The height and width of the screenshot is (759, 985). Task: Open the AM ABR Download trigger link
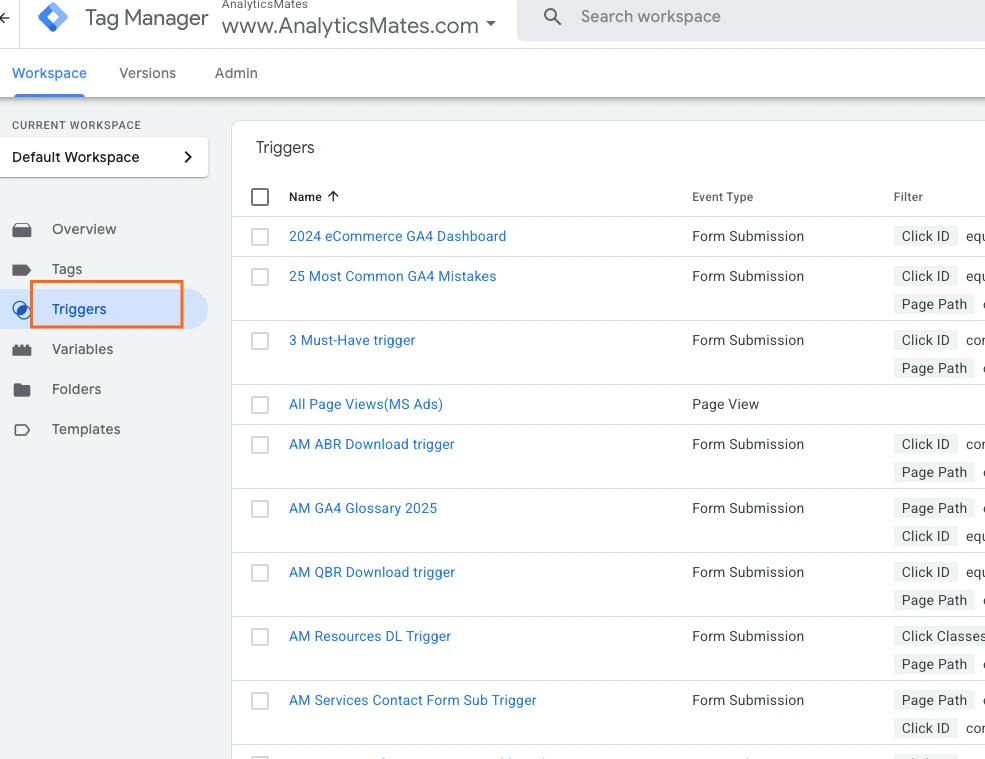(x=371, y=444)
